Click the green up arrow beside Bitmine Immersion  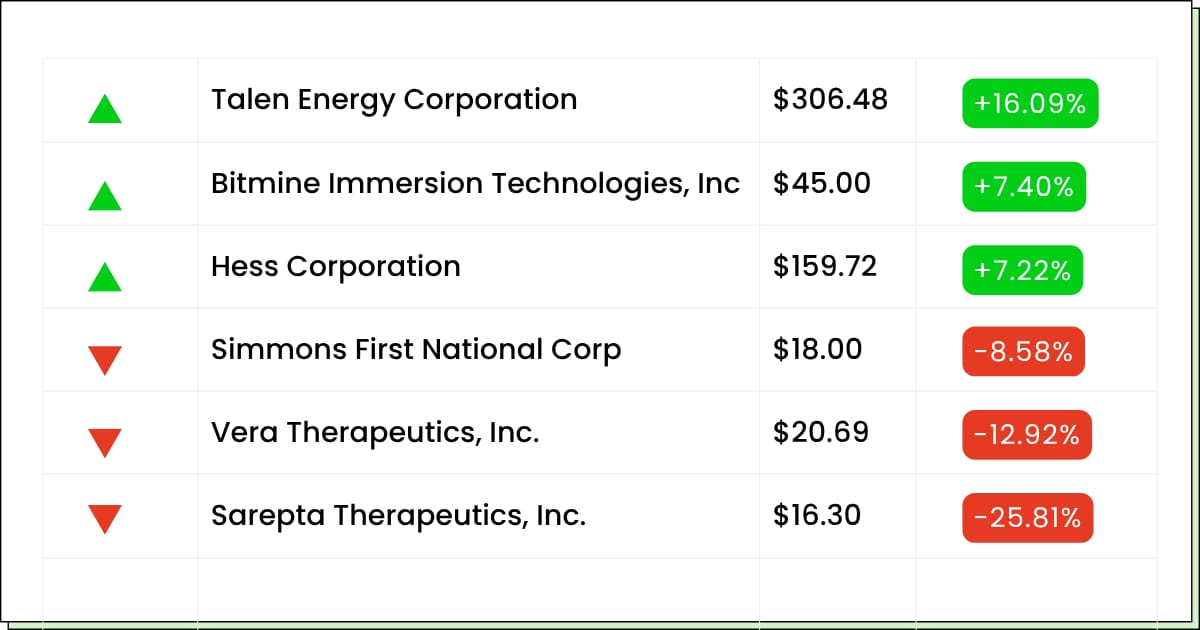104,195
